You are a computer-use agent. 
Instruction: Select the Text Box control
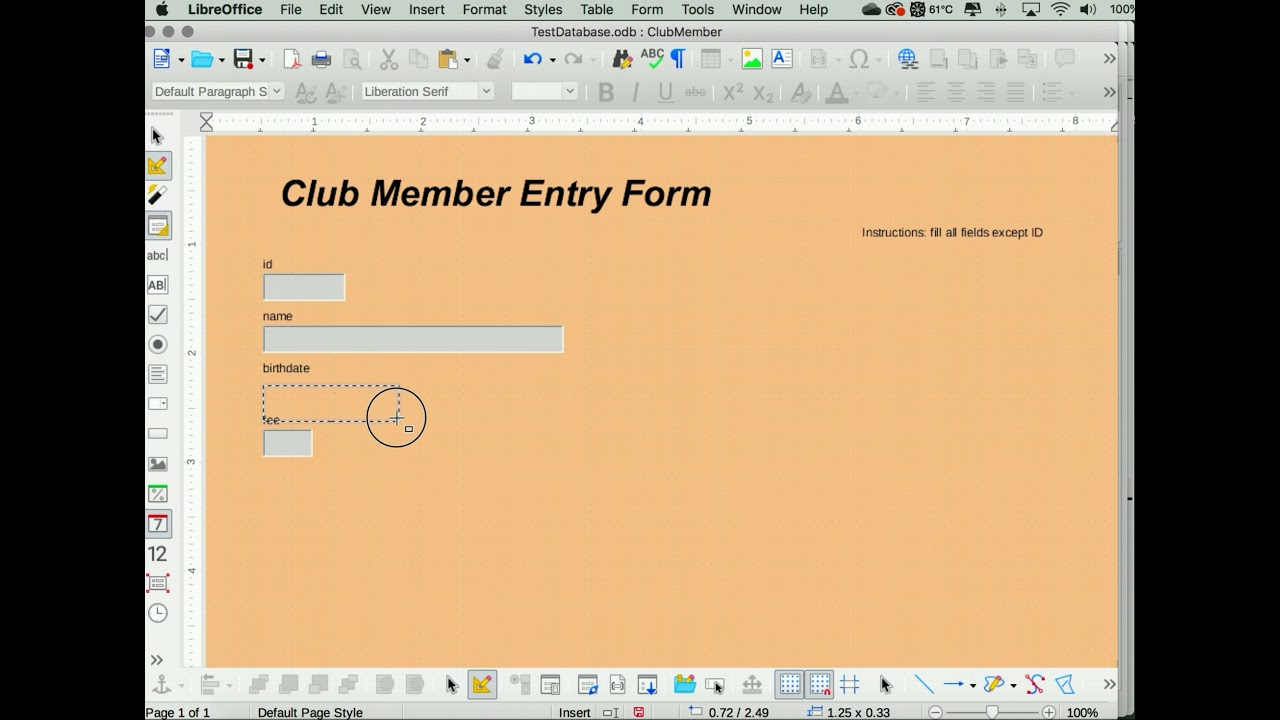point(158,285)
